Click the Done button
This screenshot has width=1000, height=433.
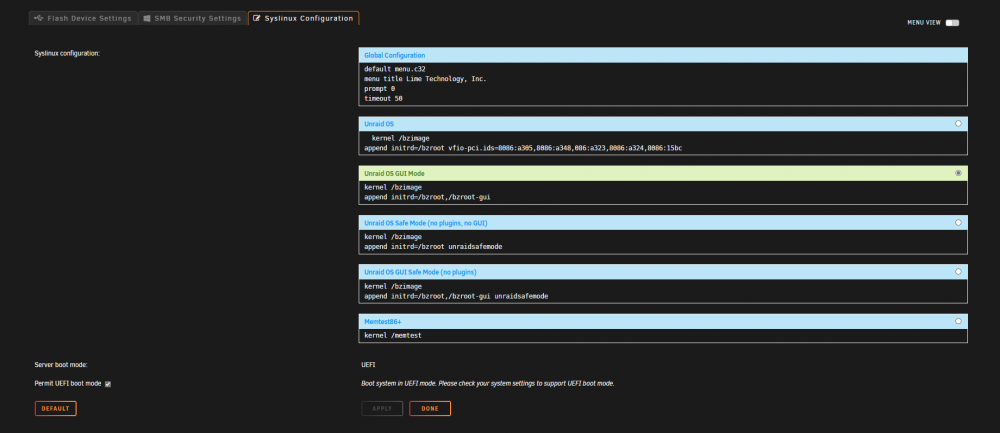[430, 408]
